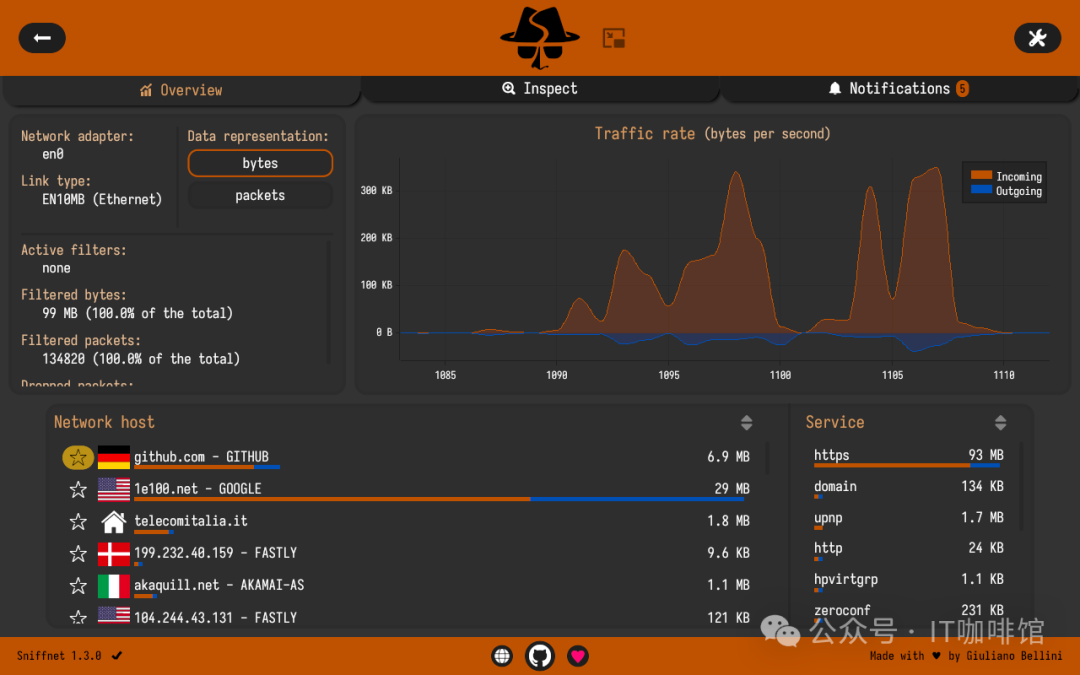Click the Outgoing legend color swatch
The height and width of the screenshot is (675, 1080).
[x=982, y=189]
